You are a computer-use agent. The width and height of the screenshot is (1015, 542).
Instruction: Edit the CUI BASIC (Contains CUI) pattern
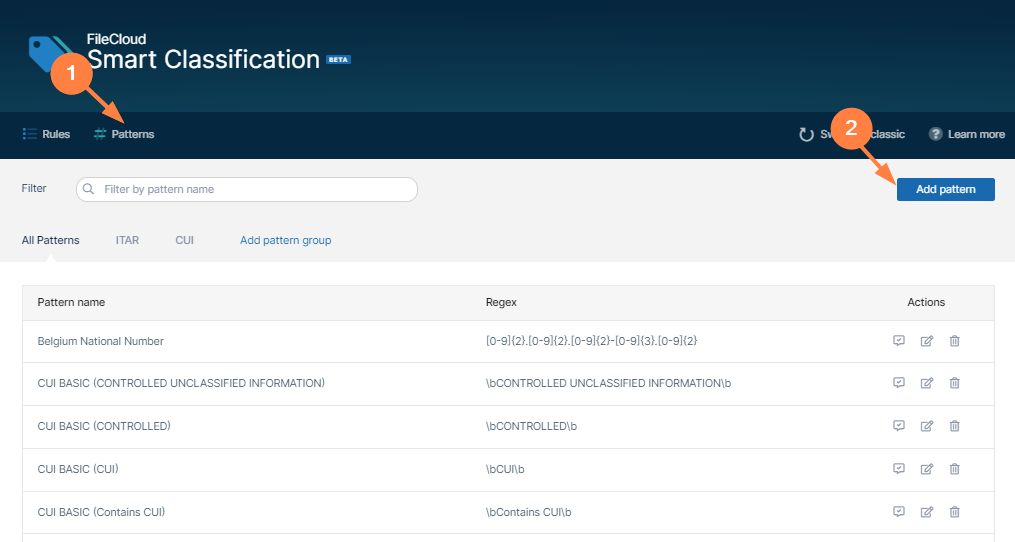[927, 512]
